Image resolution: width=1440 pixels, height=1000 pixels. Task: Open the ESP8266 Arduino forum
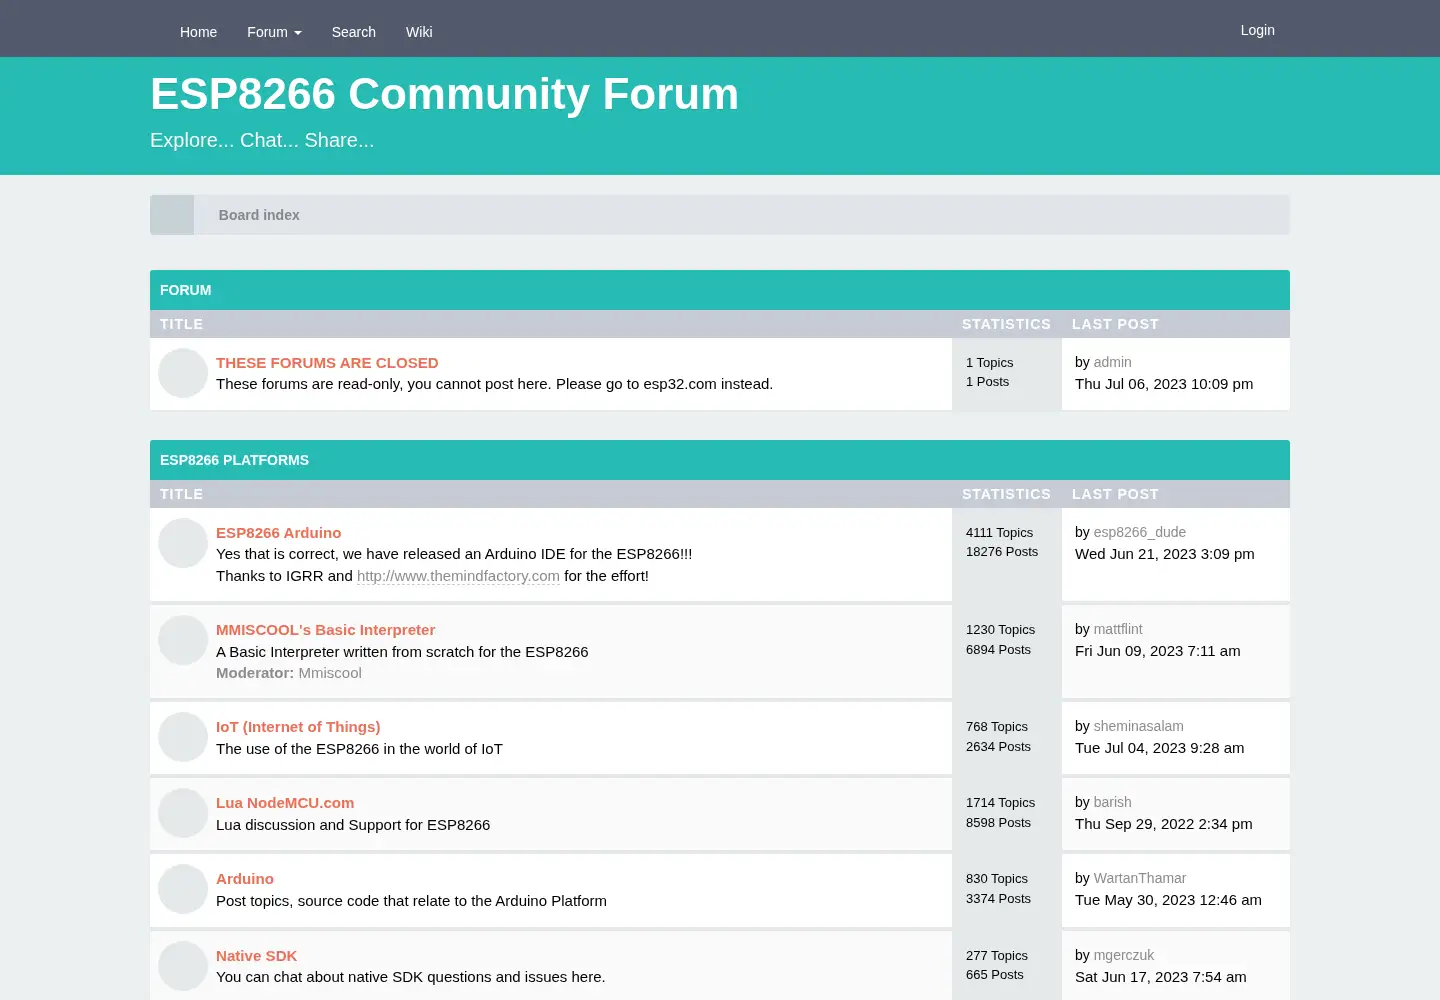(278, 533)
